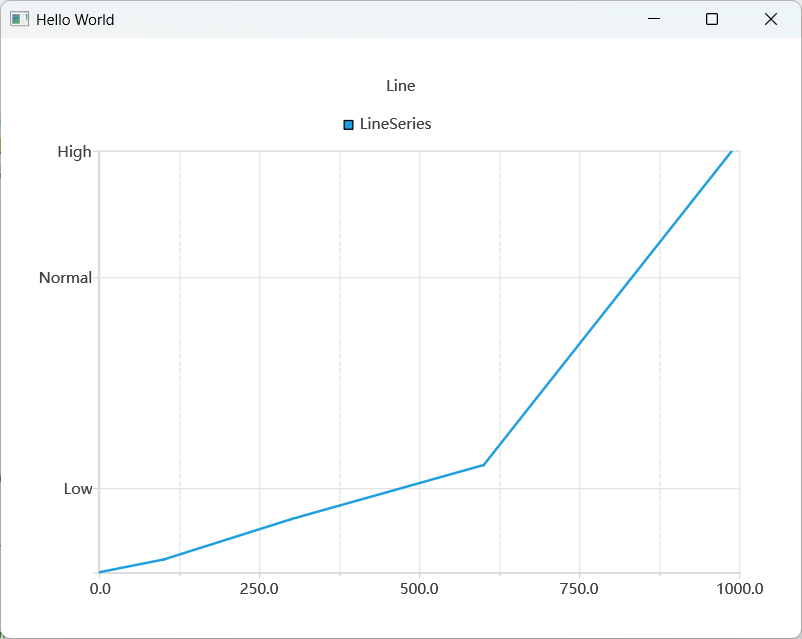This screenshot has width=802, height=639.
Task: Close the Hello World window
Action: [x=771, y=19]
